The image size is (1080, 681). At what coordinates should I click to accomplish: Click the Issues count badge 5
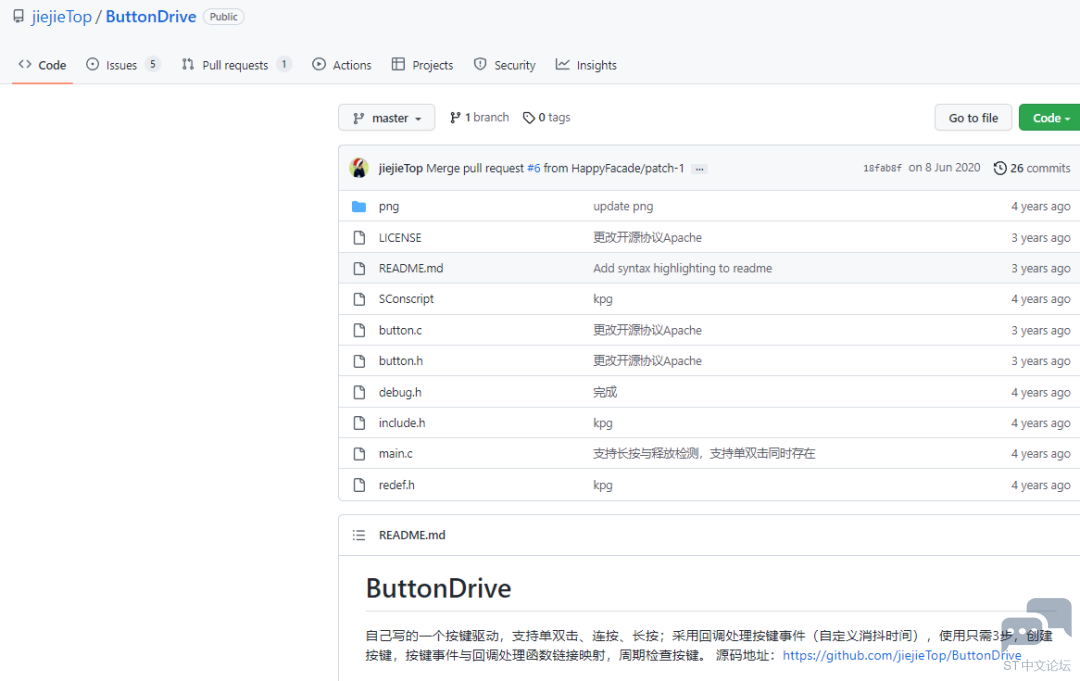click(x=152, y=64)
